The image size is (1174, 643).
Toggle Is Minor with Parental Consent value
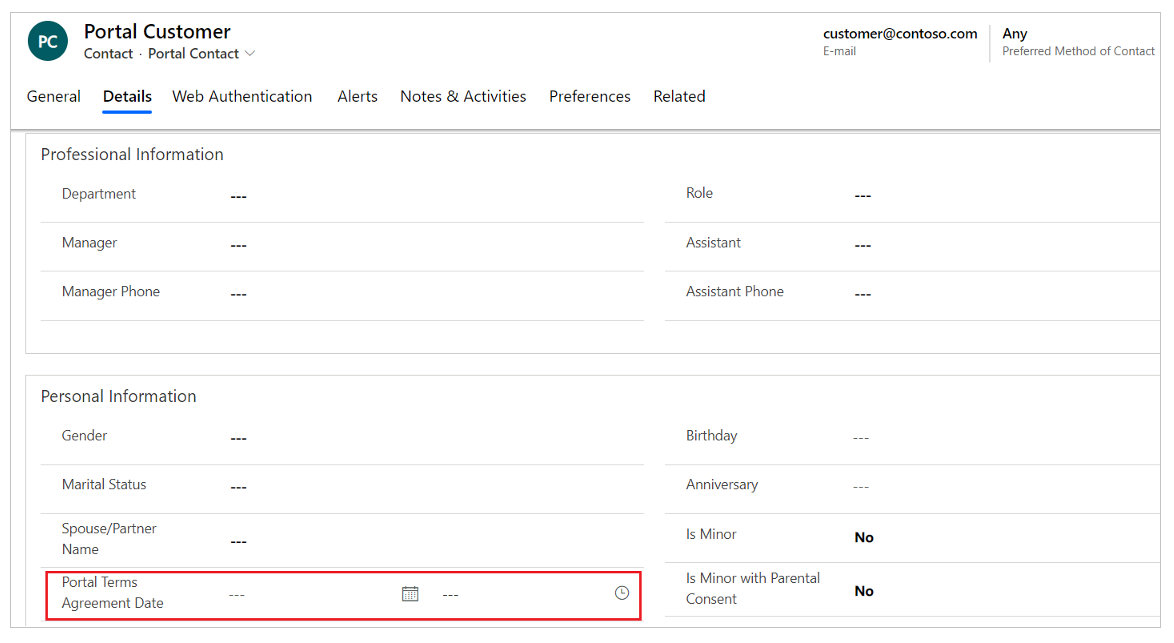pos(864,591)
